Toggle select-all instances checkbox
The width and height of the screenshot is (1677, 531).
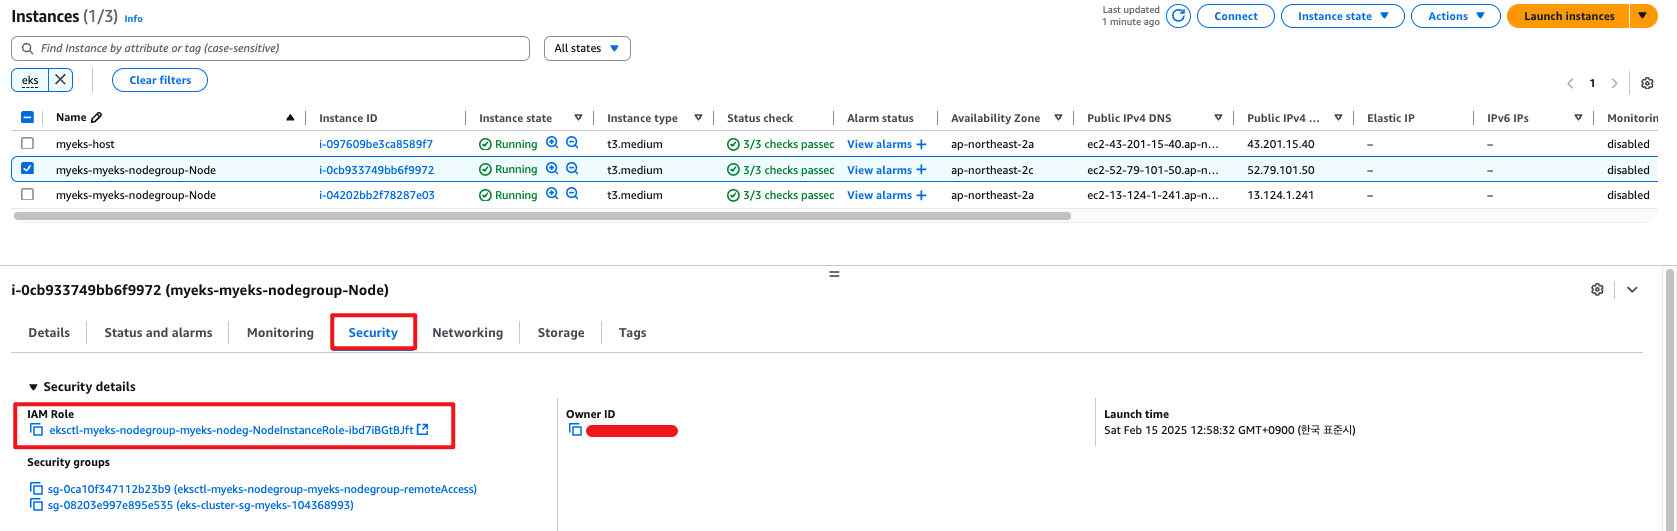(28, 118)
